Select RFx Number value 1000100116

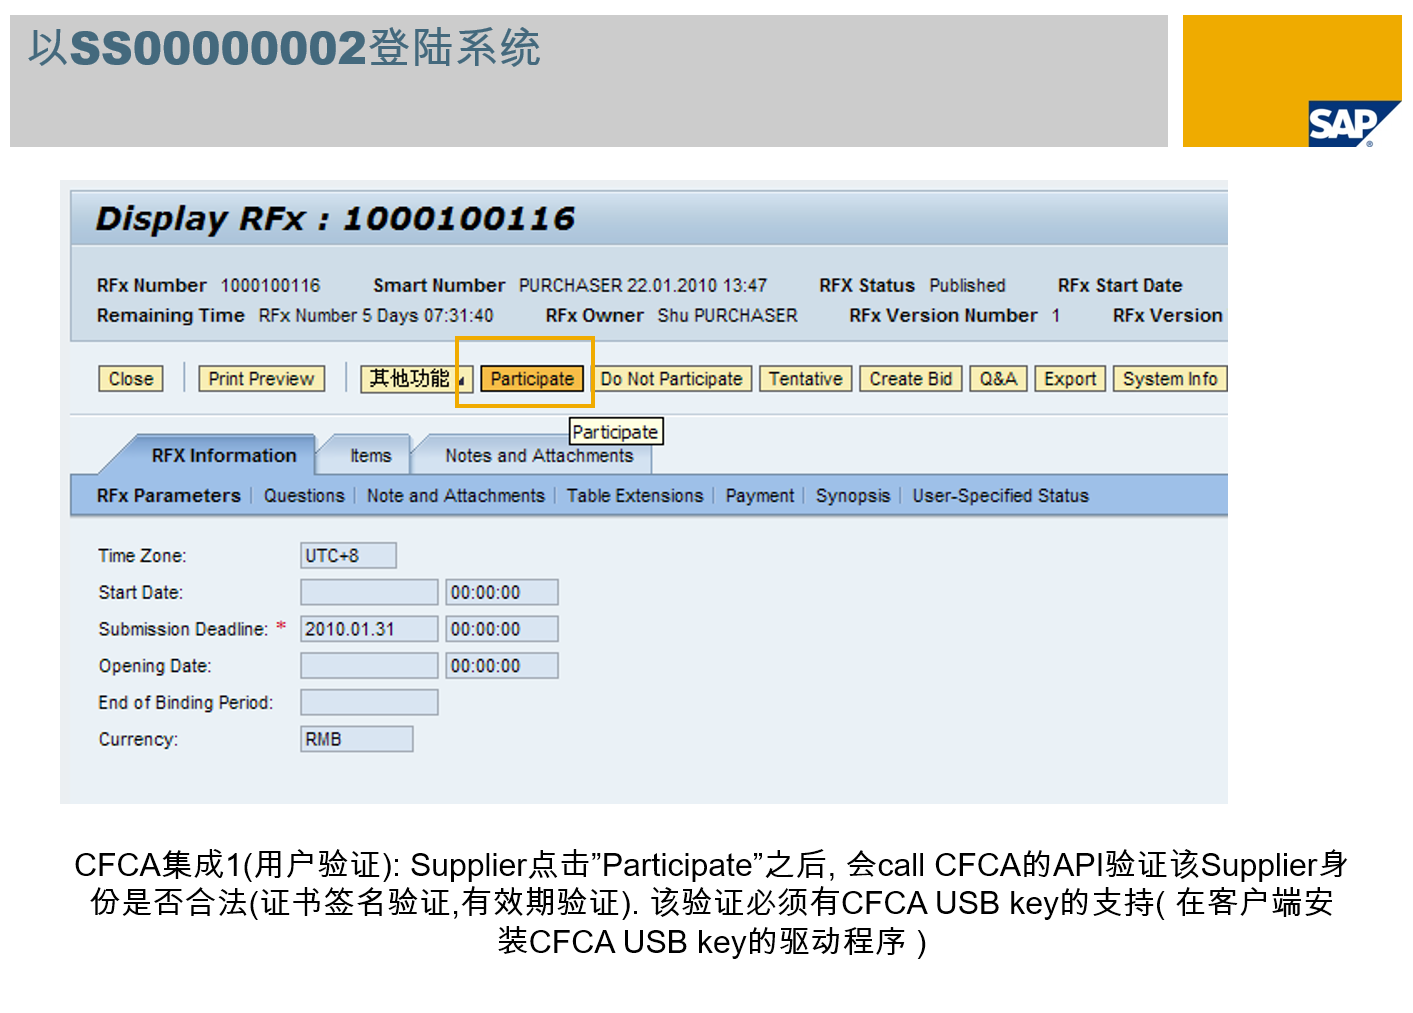[271, 286]
